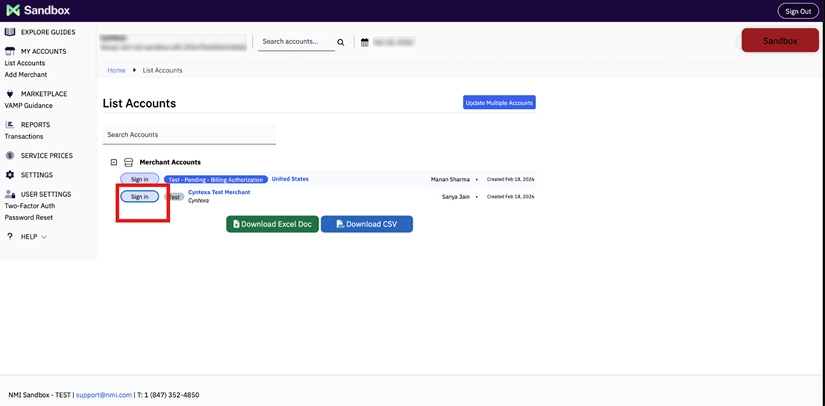825x406 pixels.
Task: Click the User Settings person-lock icon
Action: point(10,194)
